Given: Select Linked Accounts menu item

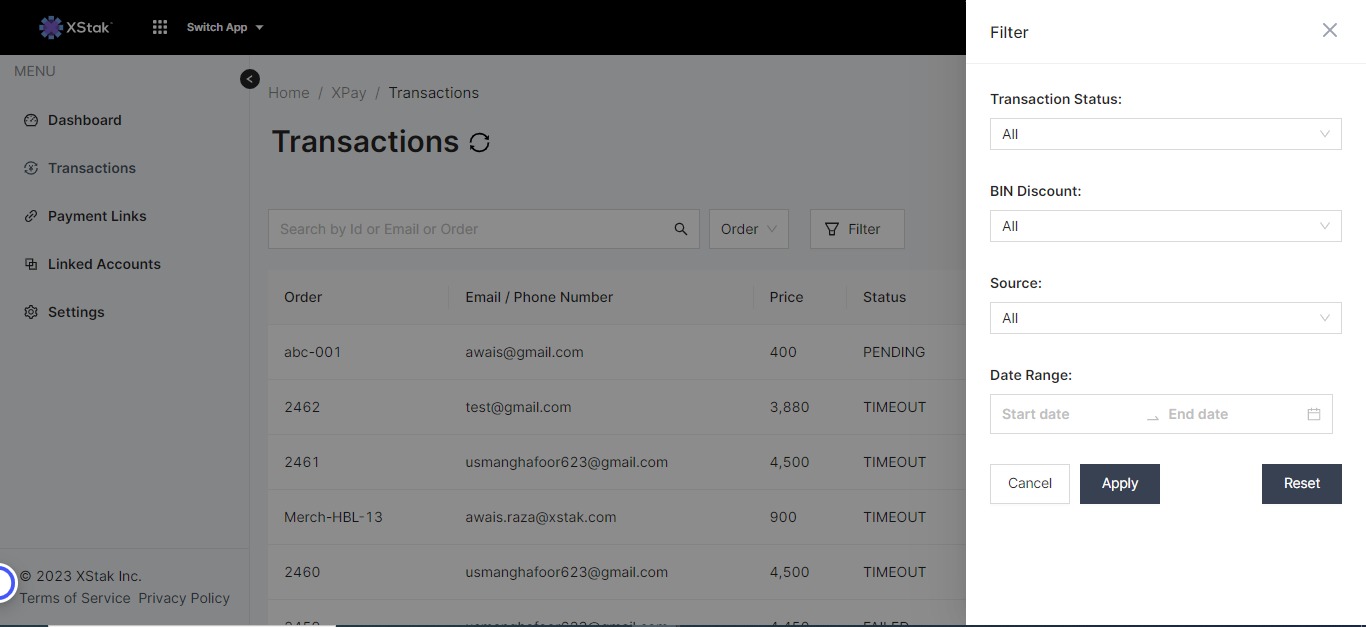Looking at the screenshot, I should click(x=104, y=264).
